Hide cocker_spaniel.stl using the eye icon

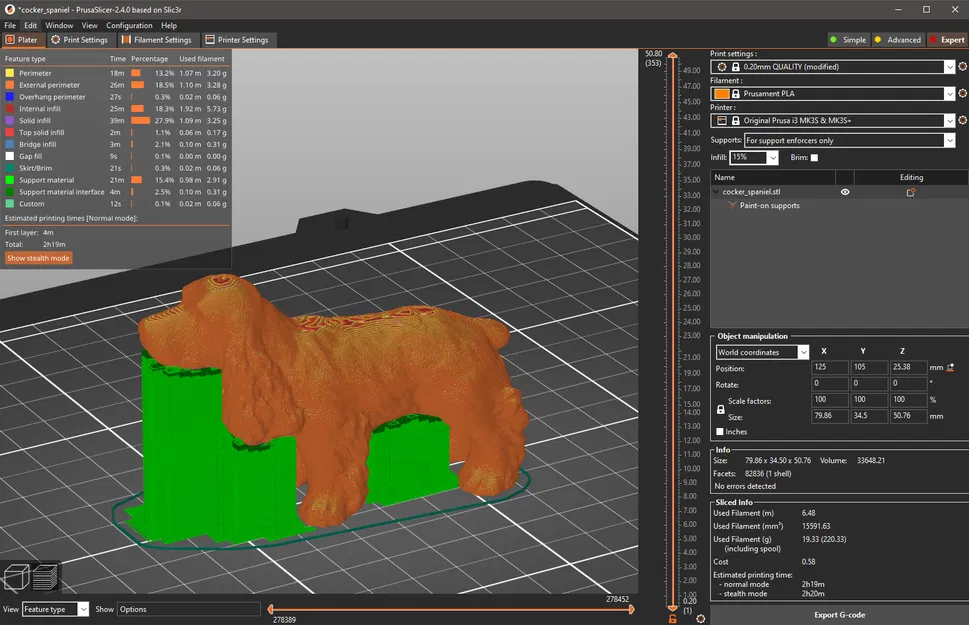[x=845, y=192]
